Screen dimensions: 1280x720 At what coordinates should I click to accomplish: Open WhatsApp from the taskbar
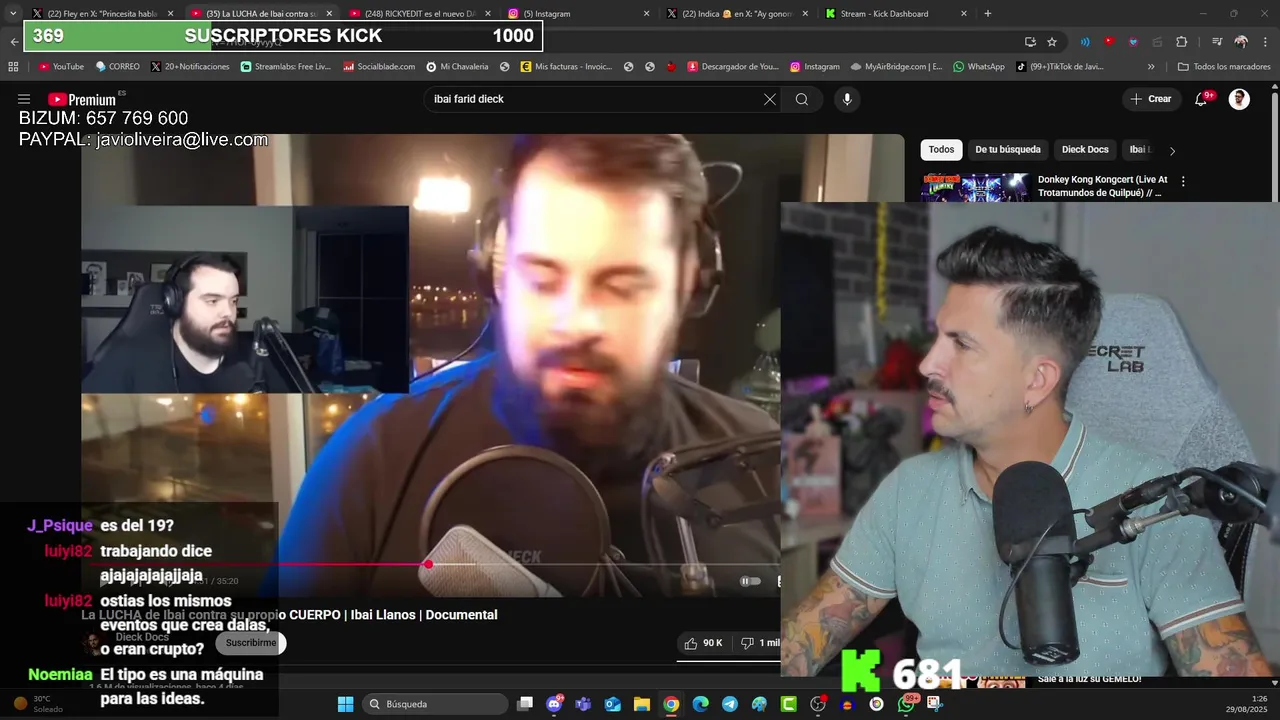pyautogui.click(x=906, y=704)
